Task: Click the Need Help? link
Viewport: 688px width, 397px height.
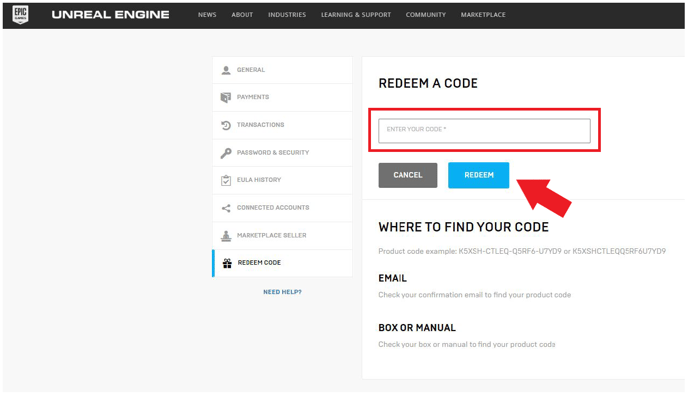Action: (x=282, y=292)
